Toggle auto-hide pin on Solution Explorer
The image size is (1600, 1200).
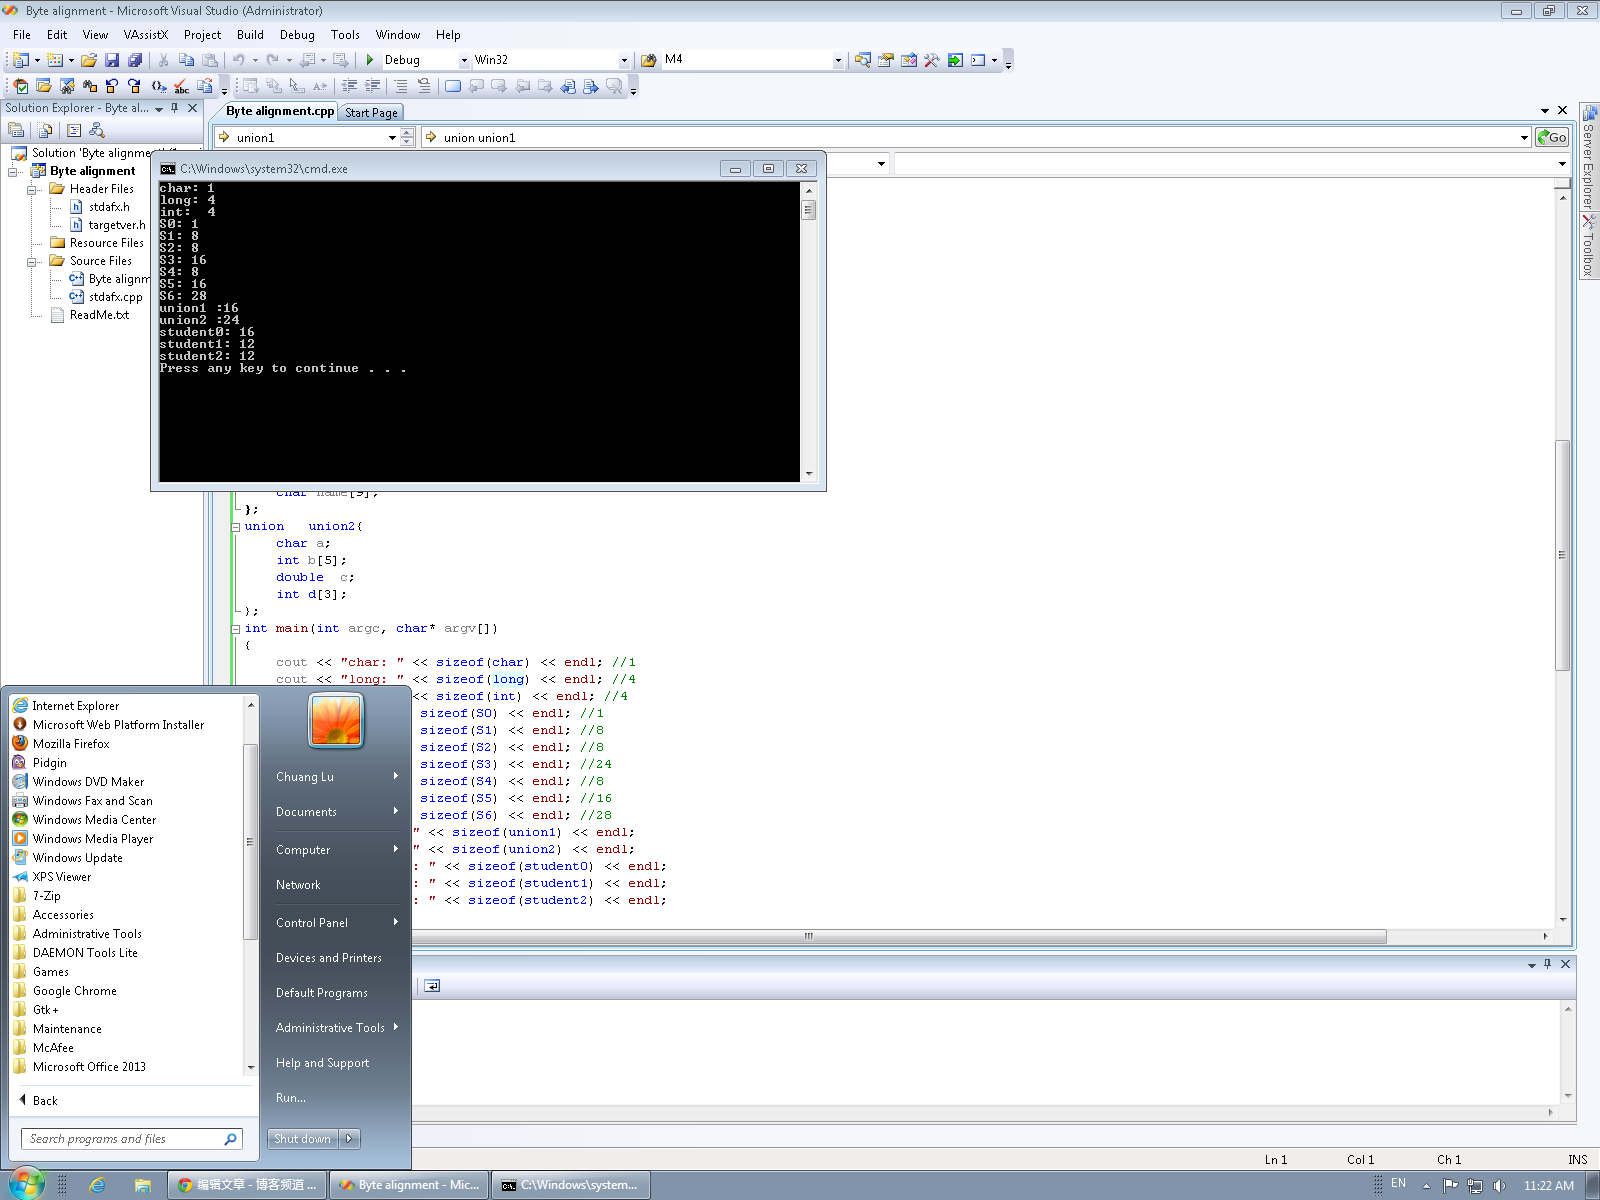(175, 108)
